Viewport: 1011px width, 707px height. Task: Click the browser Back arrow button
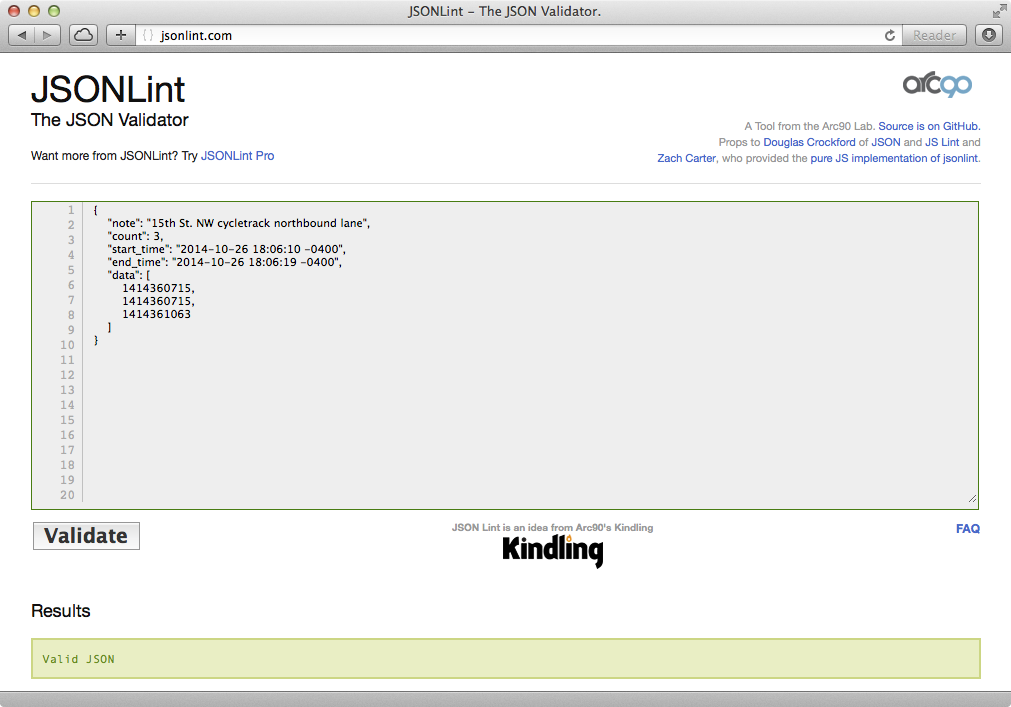coord(22,35)
